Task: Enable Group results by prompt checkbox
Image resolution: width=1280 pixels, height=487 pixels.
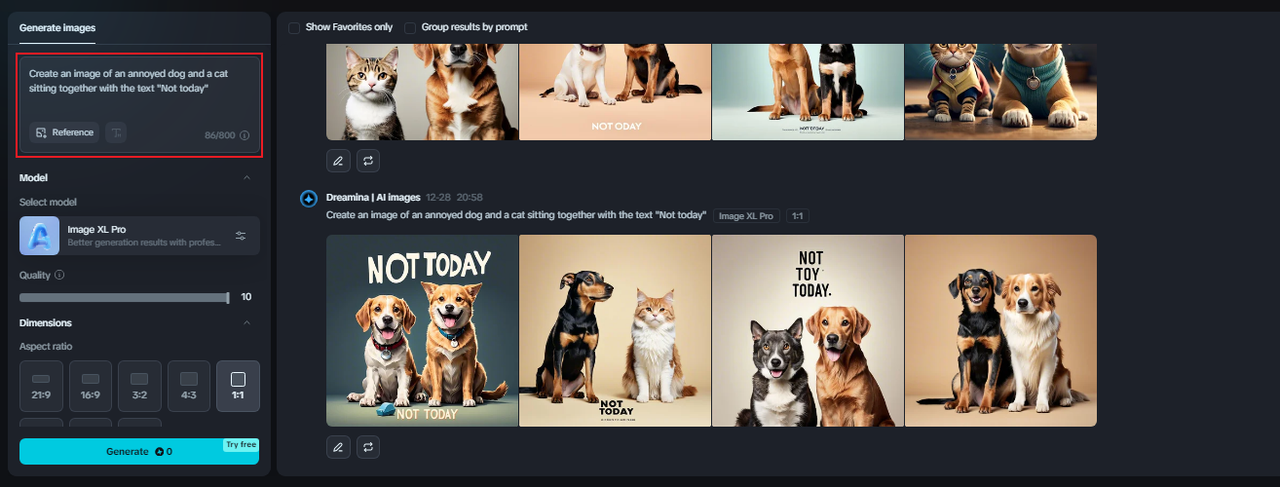Action: 410,28
